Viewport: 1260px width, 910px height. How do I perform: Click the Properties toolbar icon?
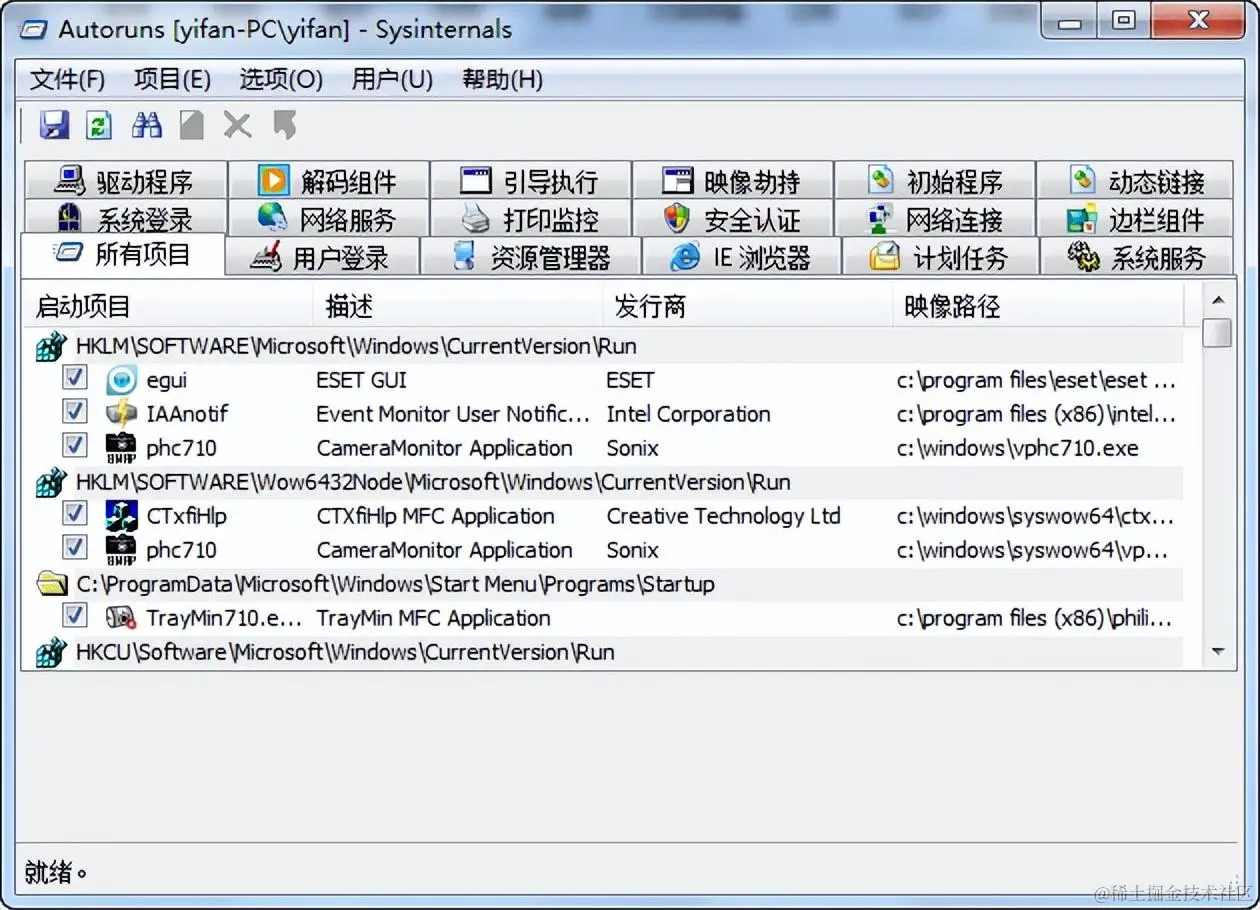(x=192, y=125)
